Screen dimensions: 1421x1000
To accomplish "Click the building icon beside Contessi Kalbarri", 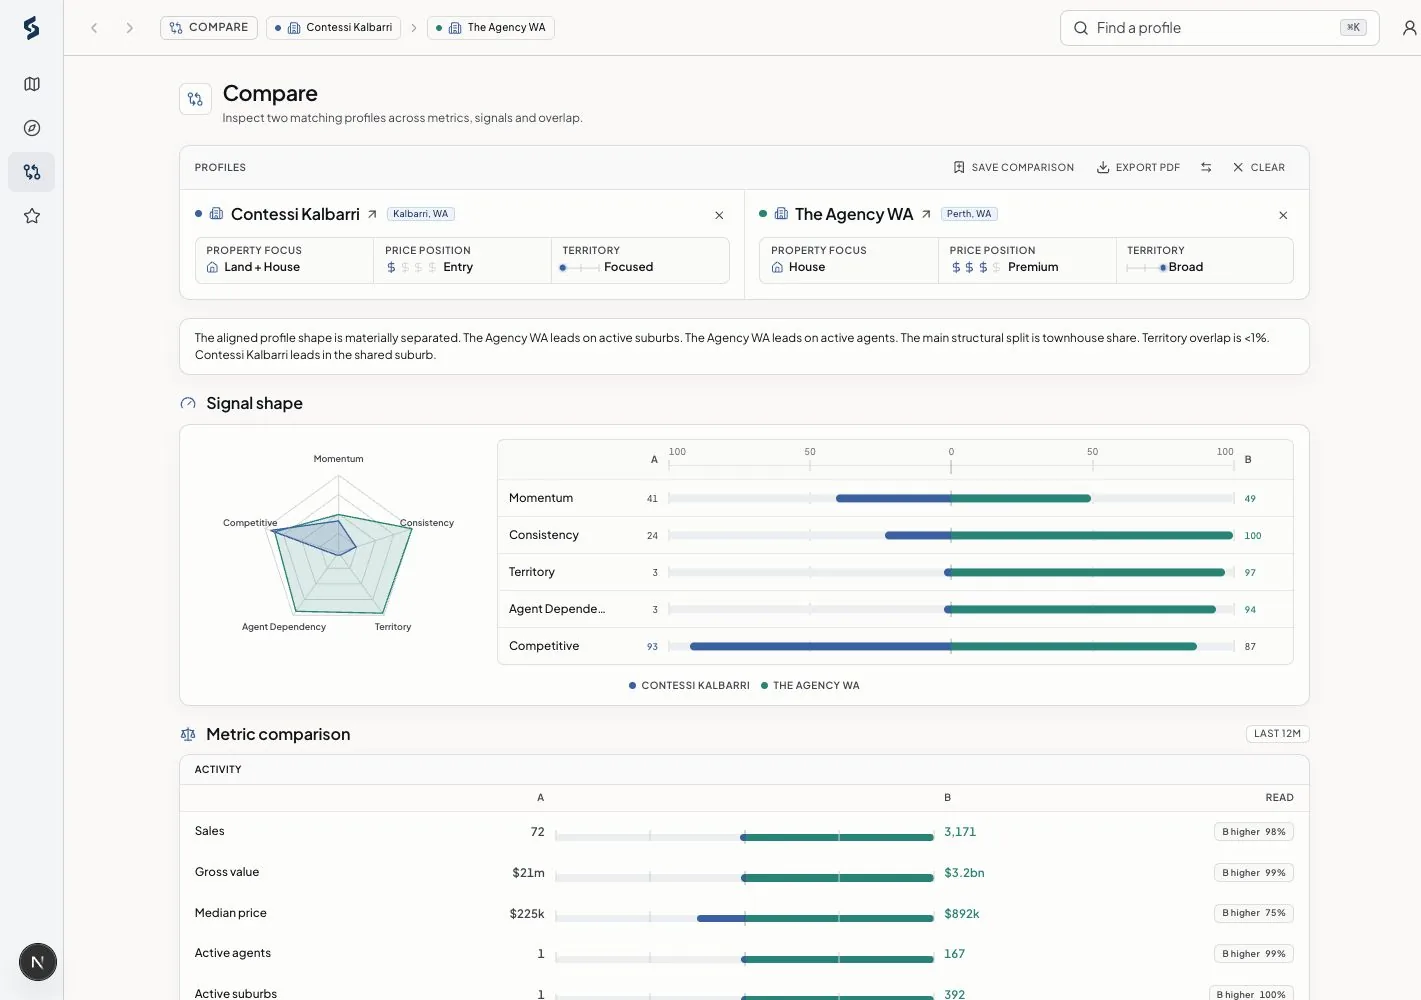I will [216, 214].
